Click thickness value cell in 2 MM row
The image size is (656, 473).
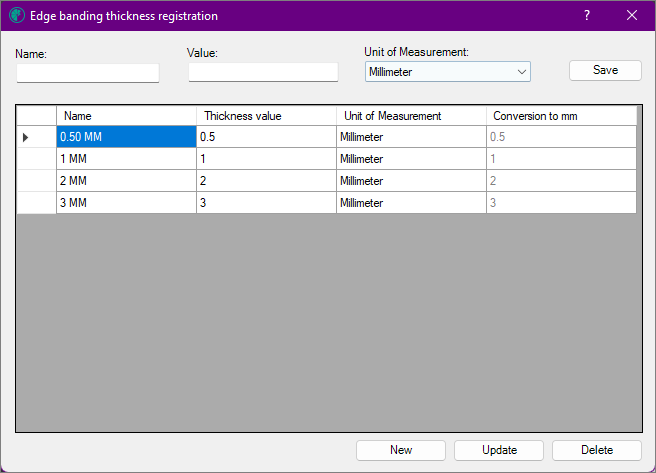point(266,181)
